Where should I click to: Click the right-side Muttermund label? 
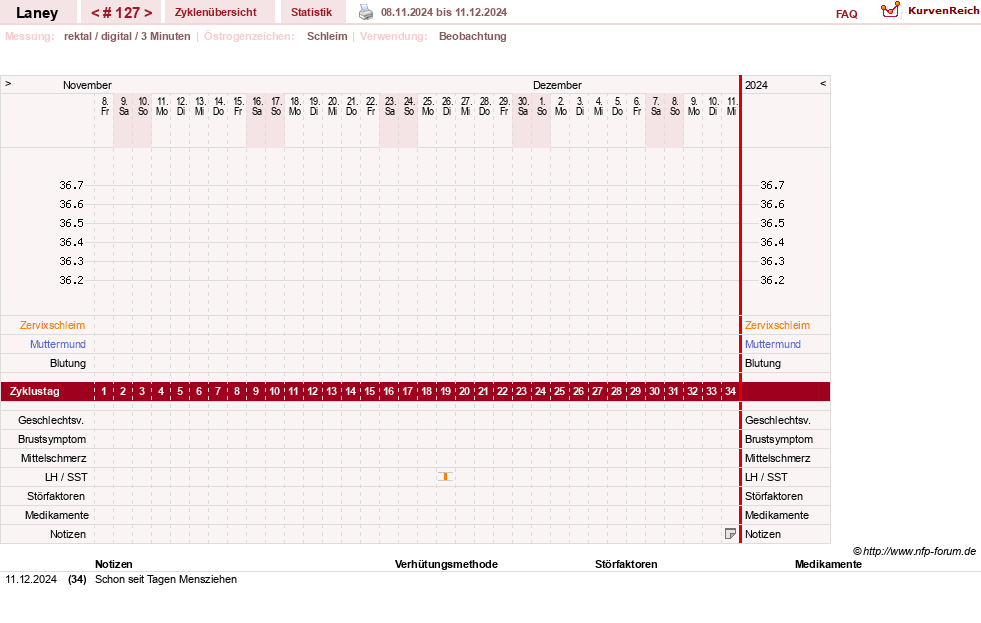coord(773,344)
